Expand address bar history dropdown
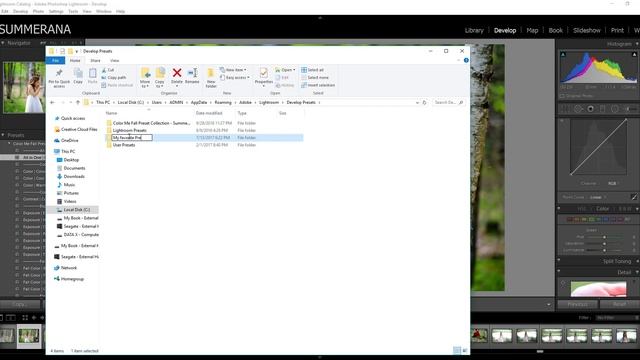 click(x=417, y=102)
